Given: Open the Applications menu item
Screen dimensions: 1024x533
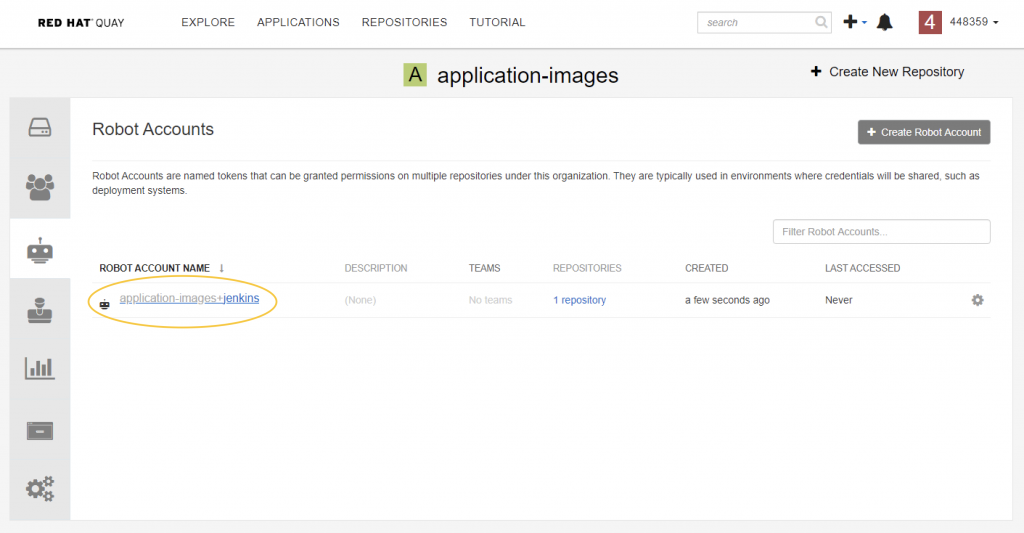Looking at the screenshot, I should (298, 22).
